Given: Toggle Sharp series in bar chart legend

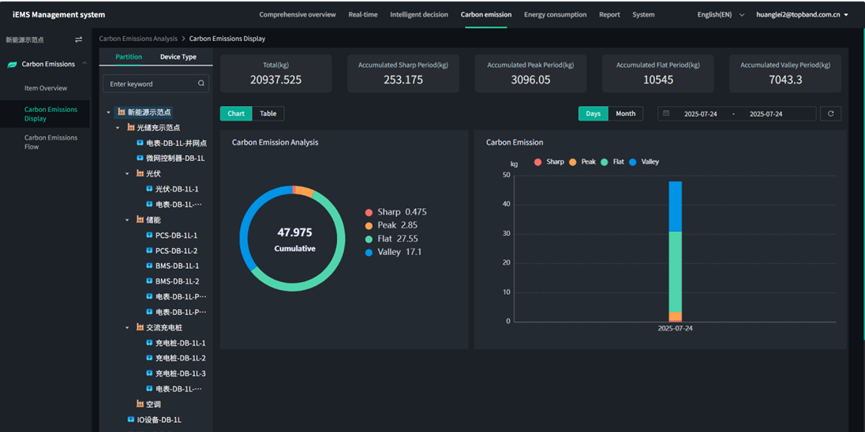Looking at the screenshot, I should (x=549, y=162).
